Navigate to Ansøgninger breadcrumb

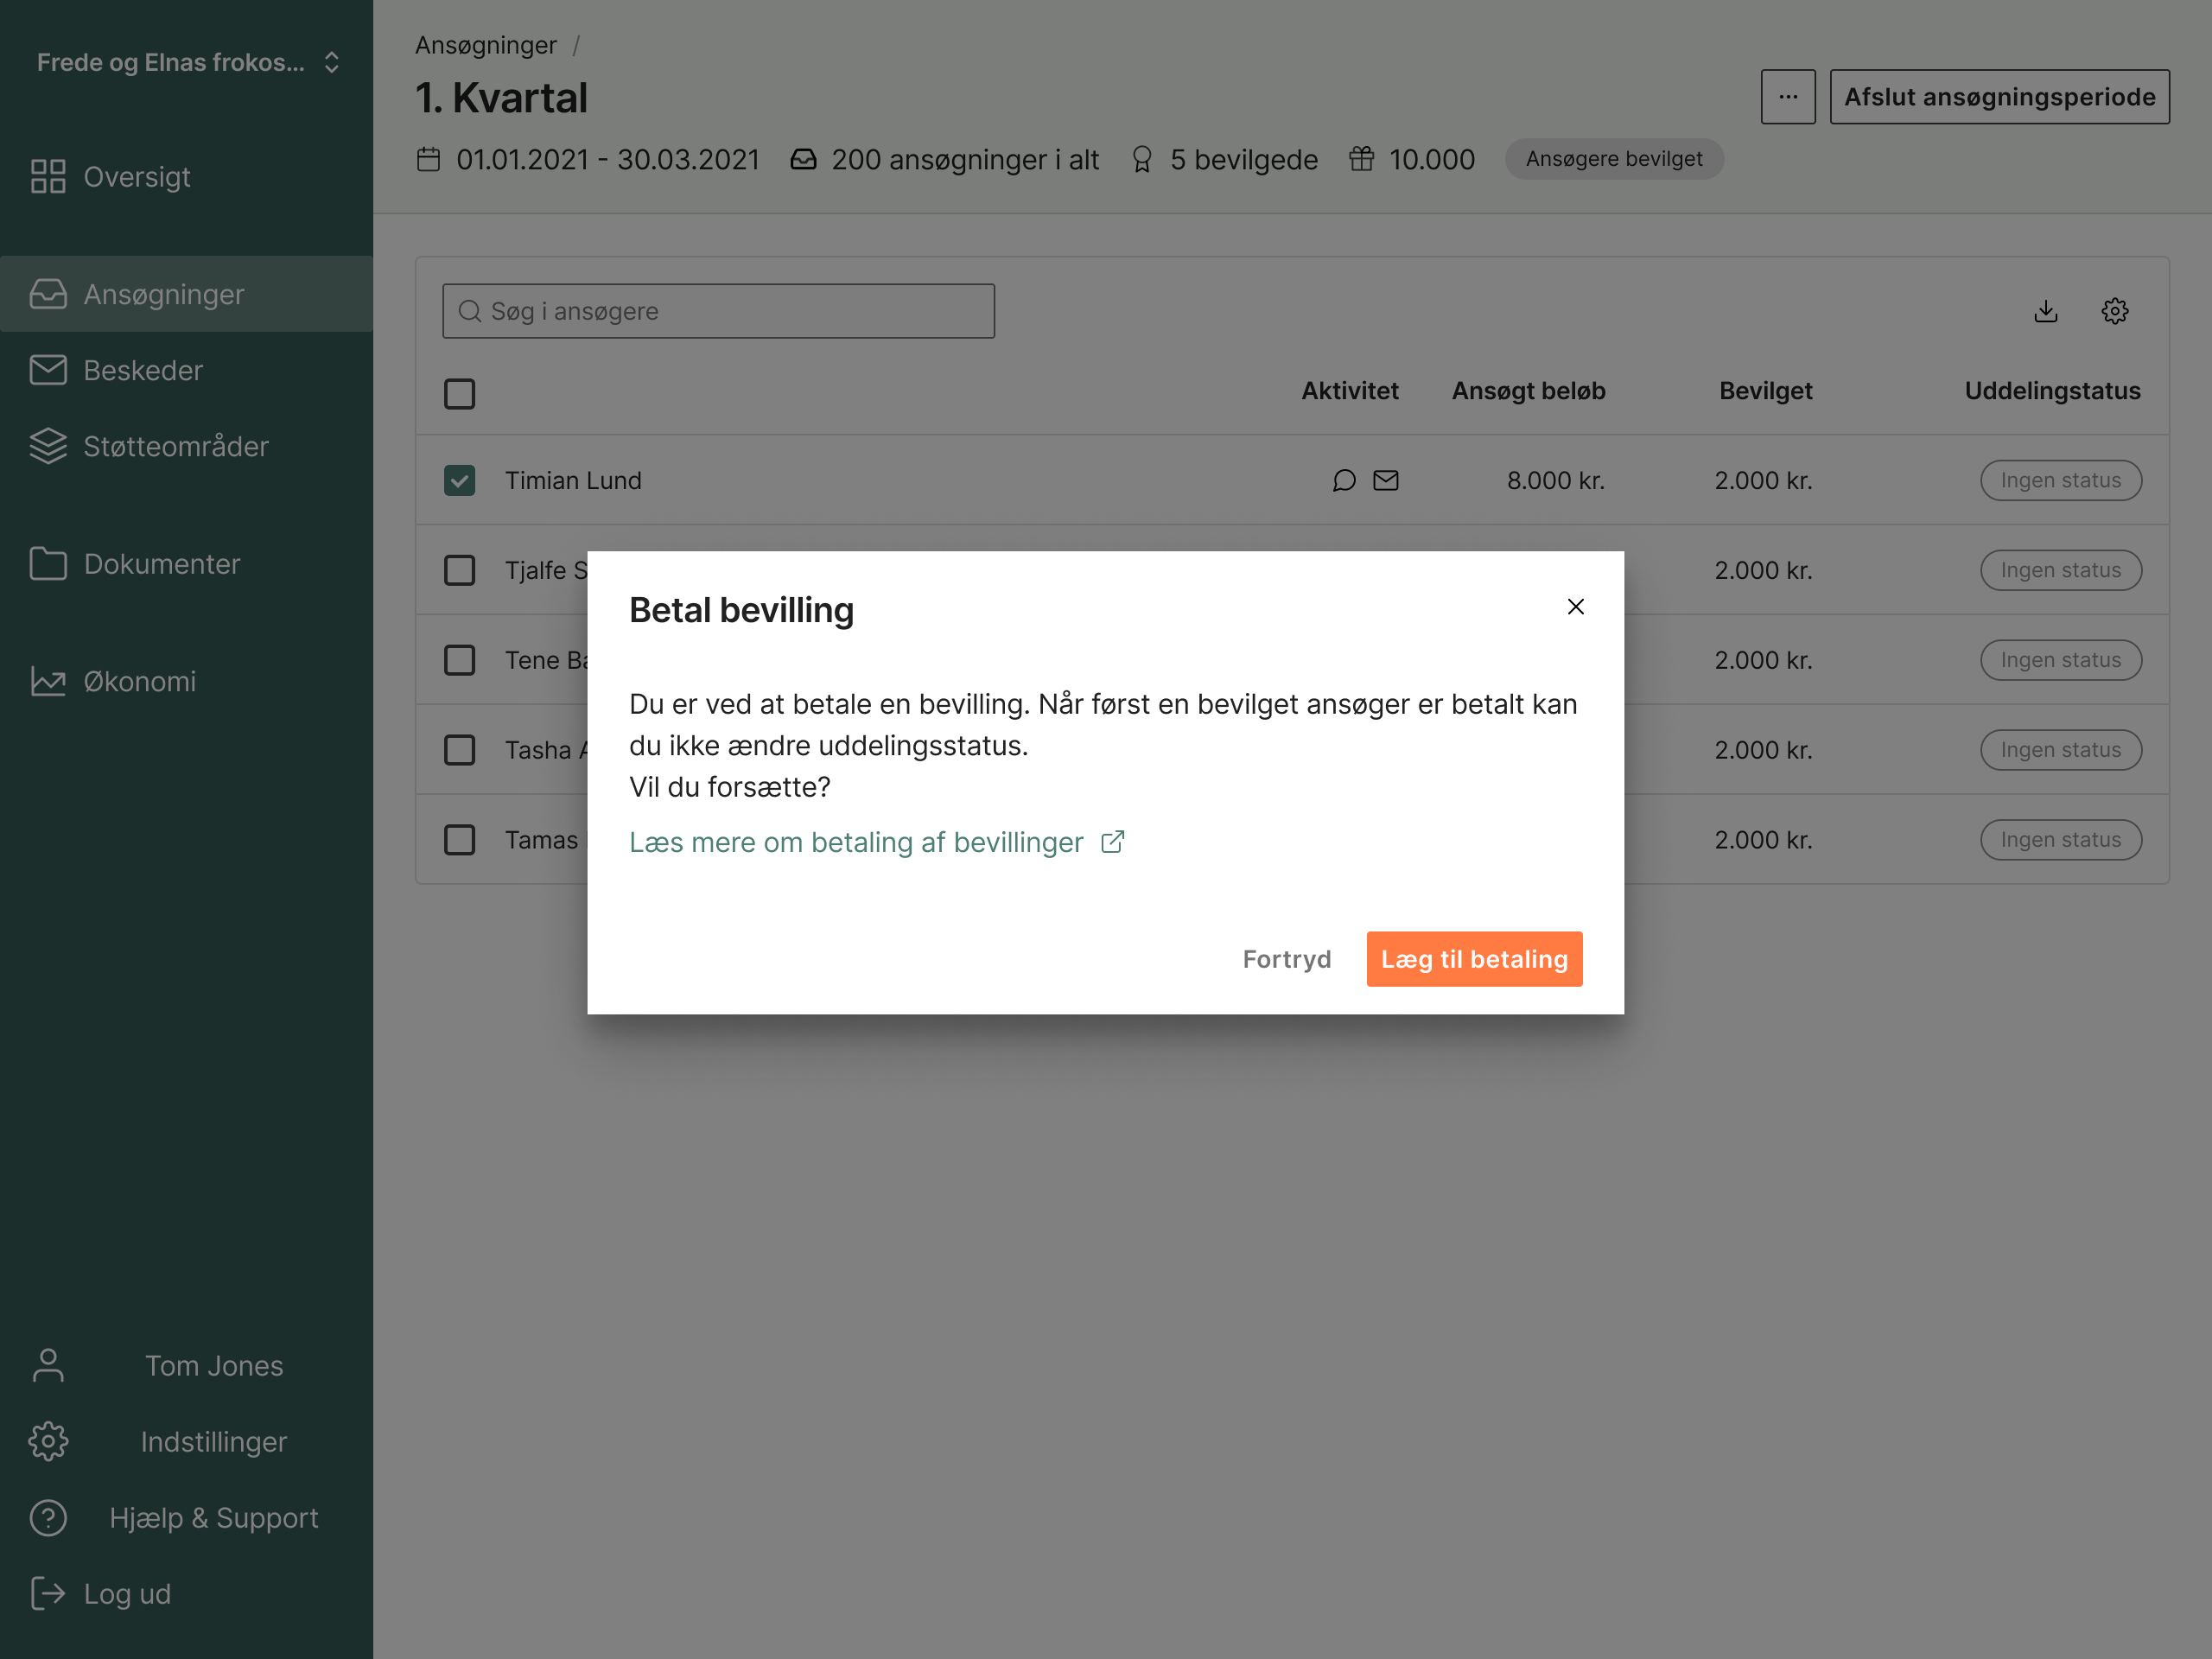(x=486, y=45)
